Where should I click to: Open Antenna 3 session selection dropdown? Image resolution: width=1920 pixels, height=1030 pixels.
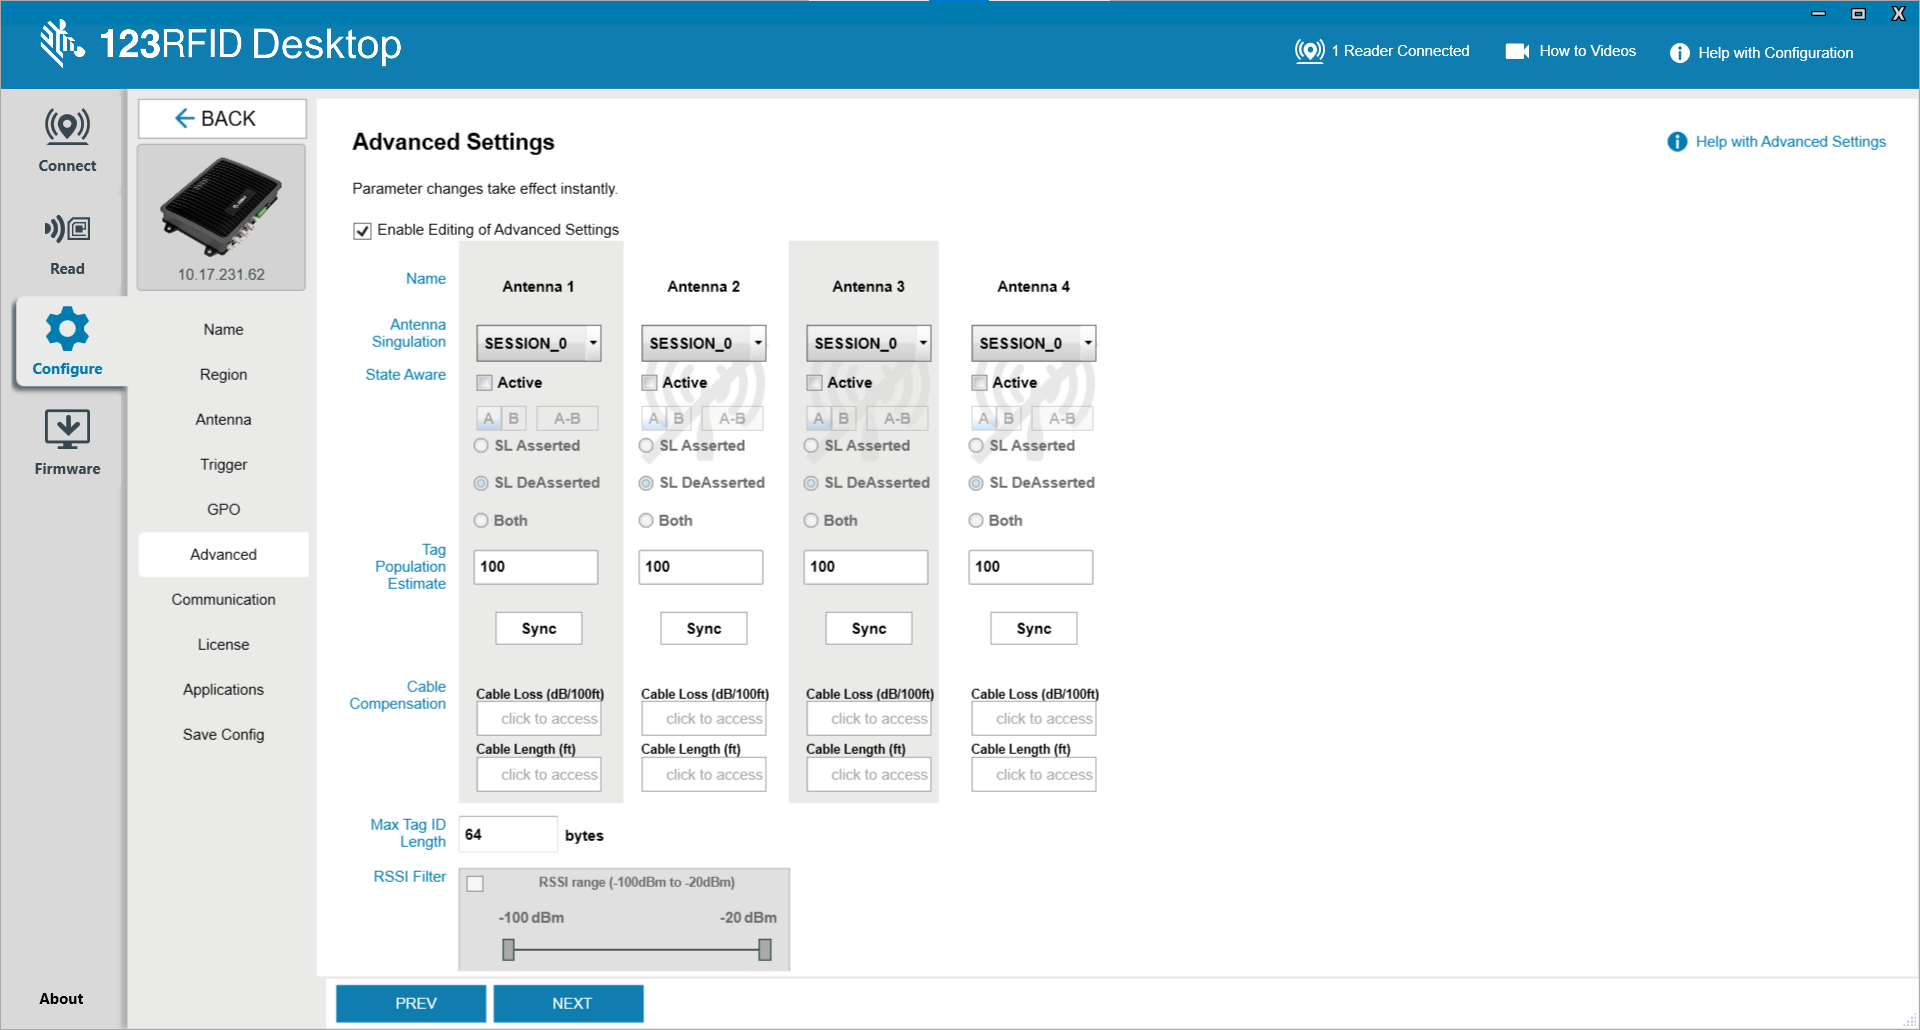pos(868,343)
